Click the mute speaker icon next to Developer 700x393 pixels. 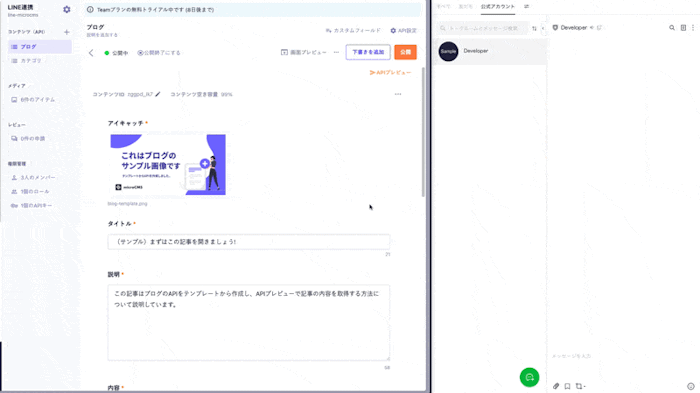[x=592, y=28]
